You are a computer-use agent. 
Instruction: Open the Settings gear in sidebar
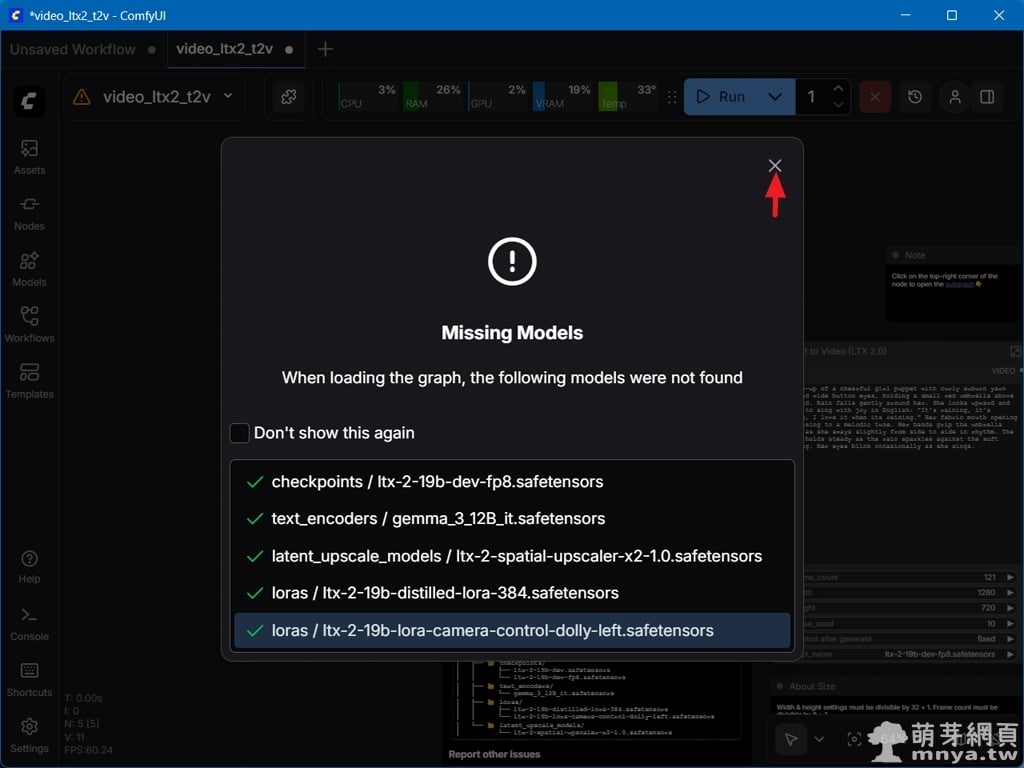click(x=29, y=734)
